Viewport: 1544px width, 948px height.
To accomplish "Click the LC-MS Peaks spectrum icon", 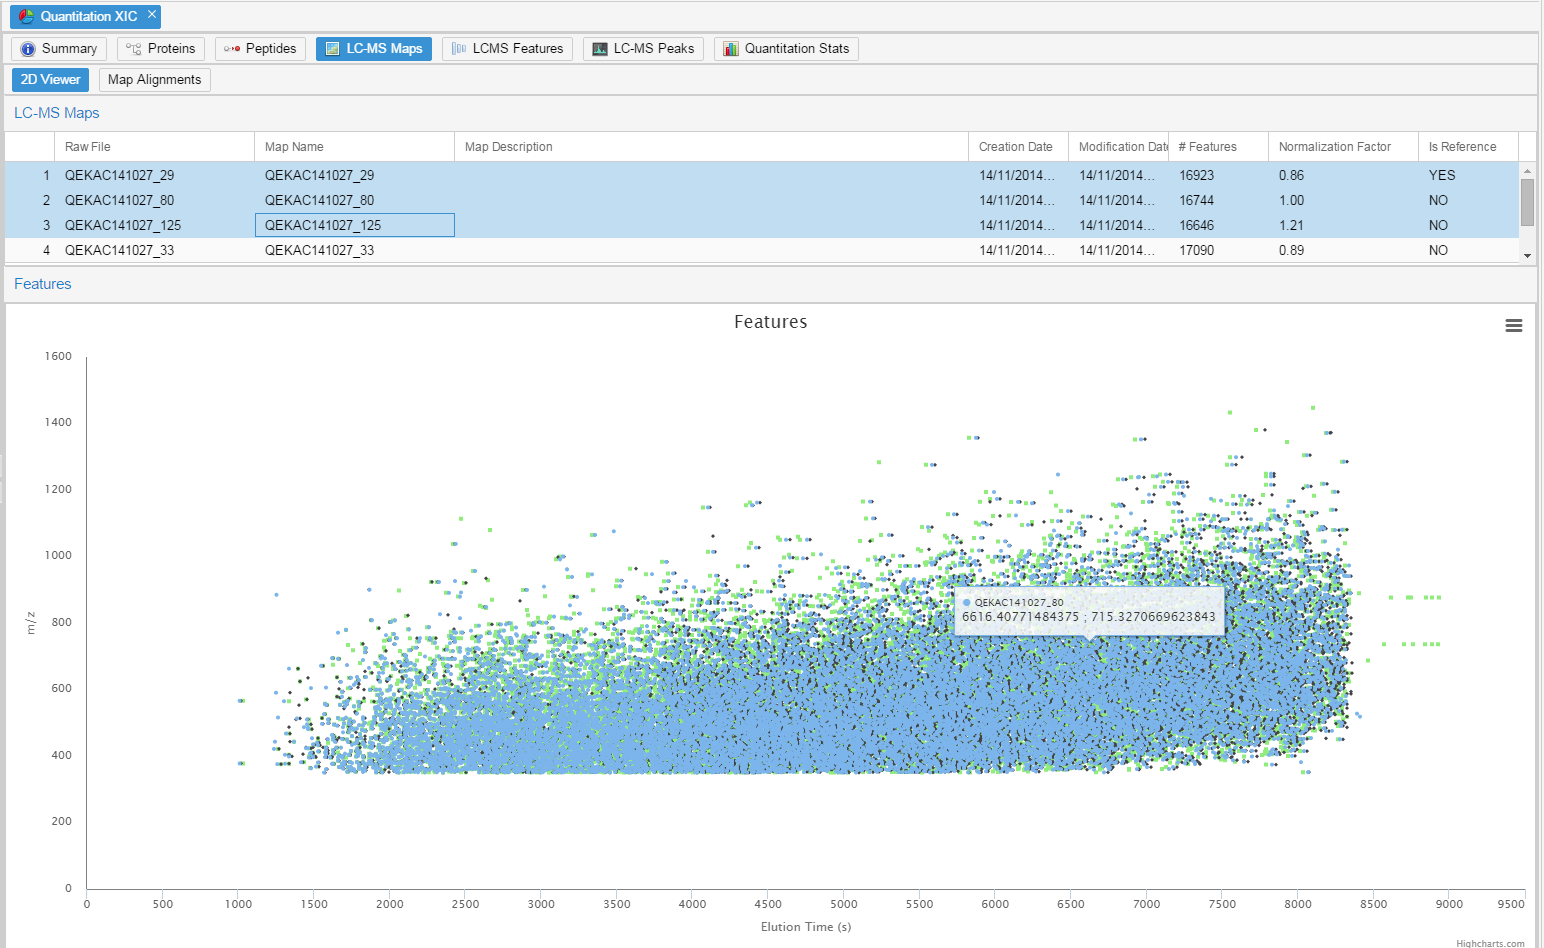I will coord(600,49).
